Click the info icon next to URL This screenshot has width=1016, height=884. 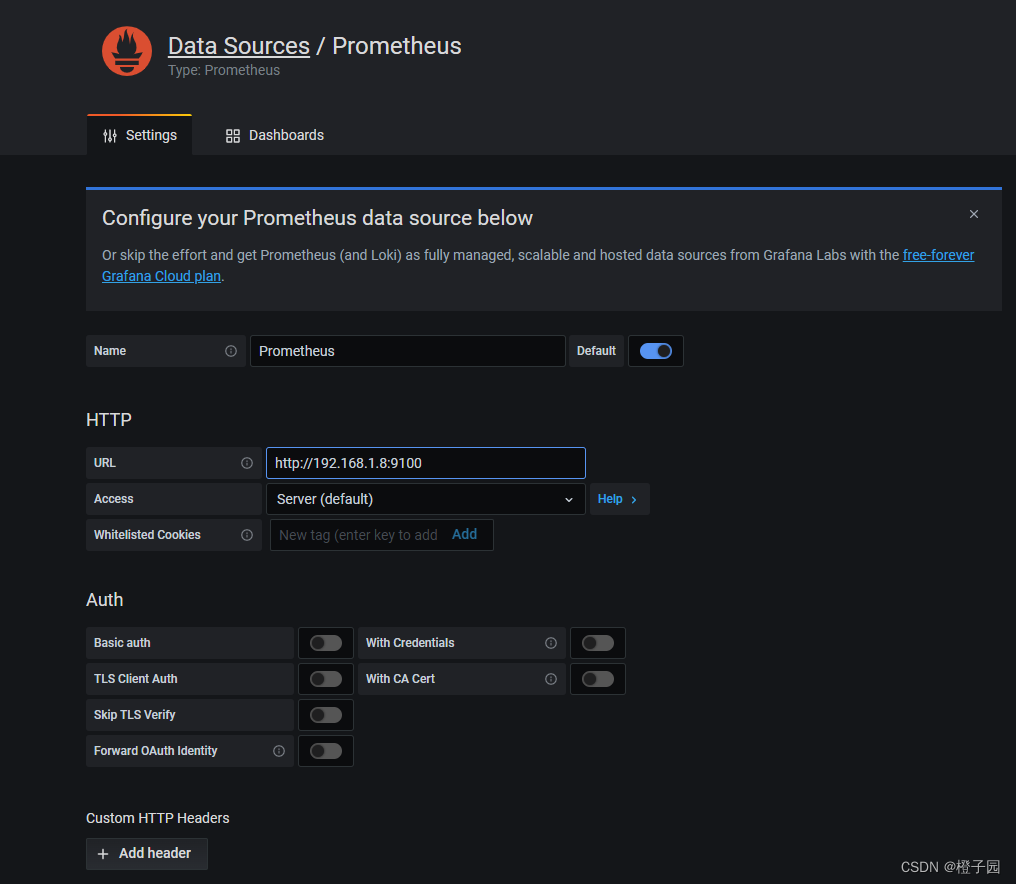pos(247,463)
